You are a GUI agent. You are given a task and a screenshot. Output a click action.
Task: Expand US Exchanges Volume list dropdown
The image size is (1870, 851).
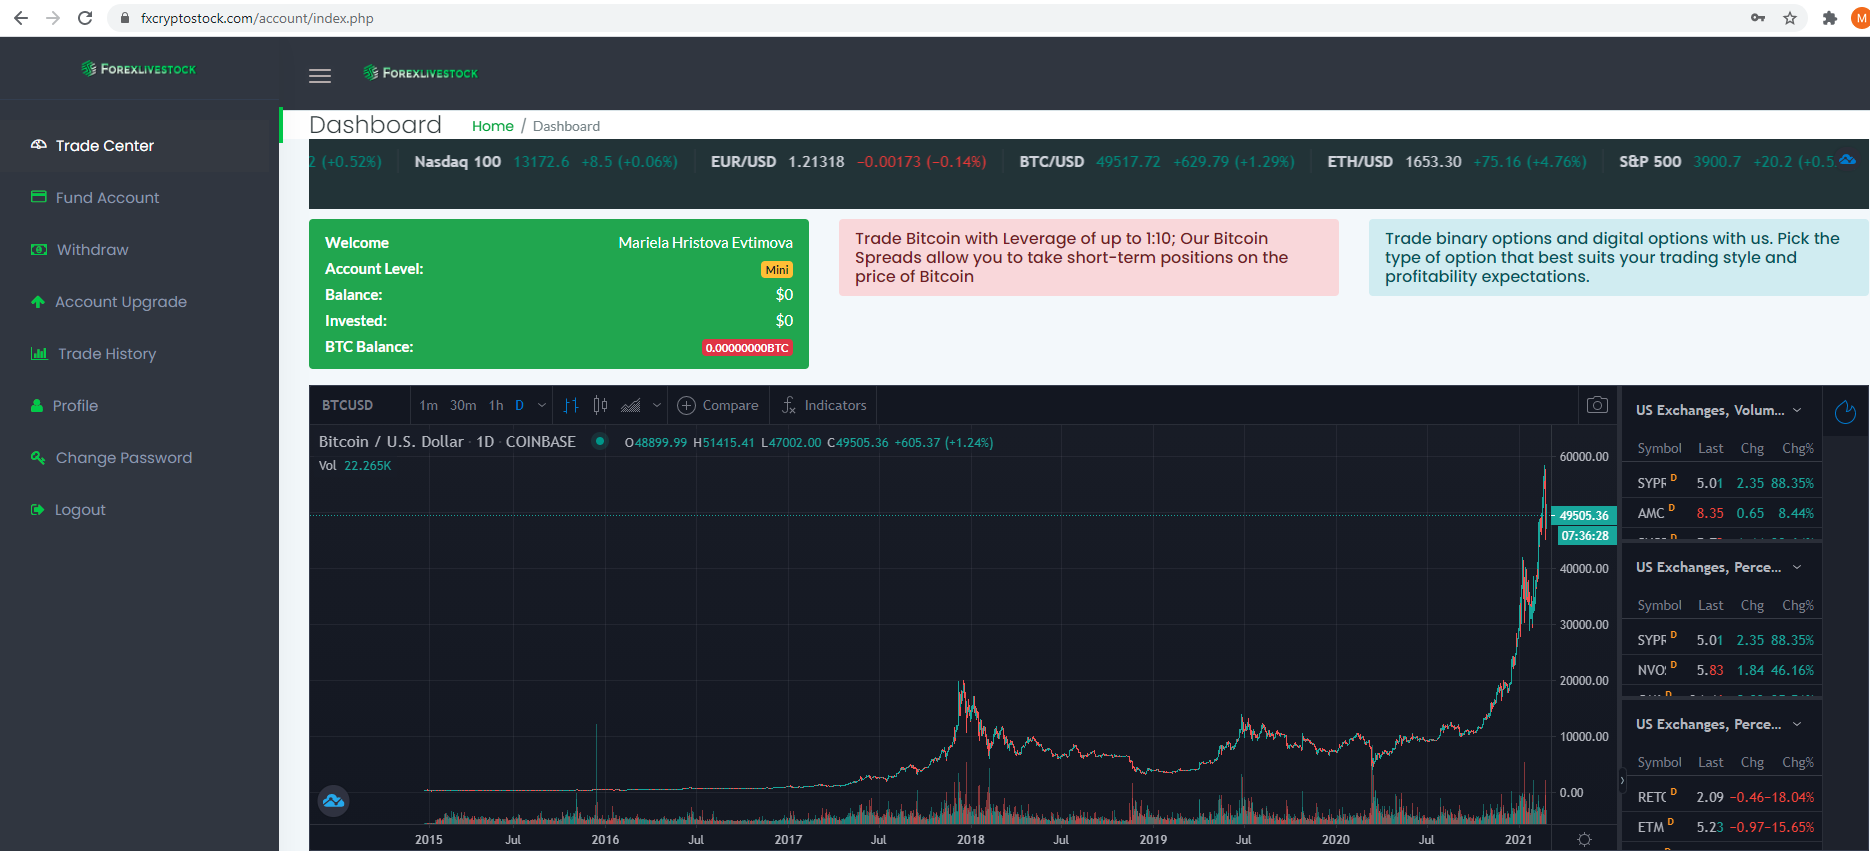1797,410
